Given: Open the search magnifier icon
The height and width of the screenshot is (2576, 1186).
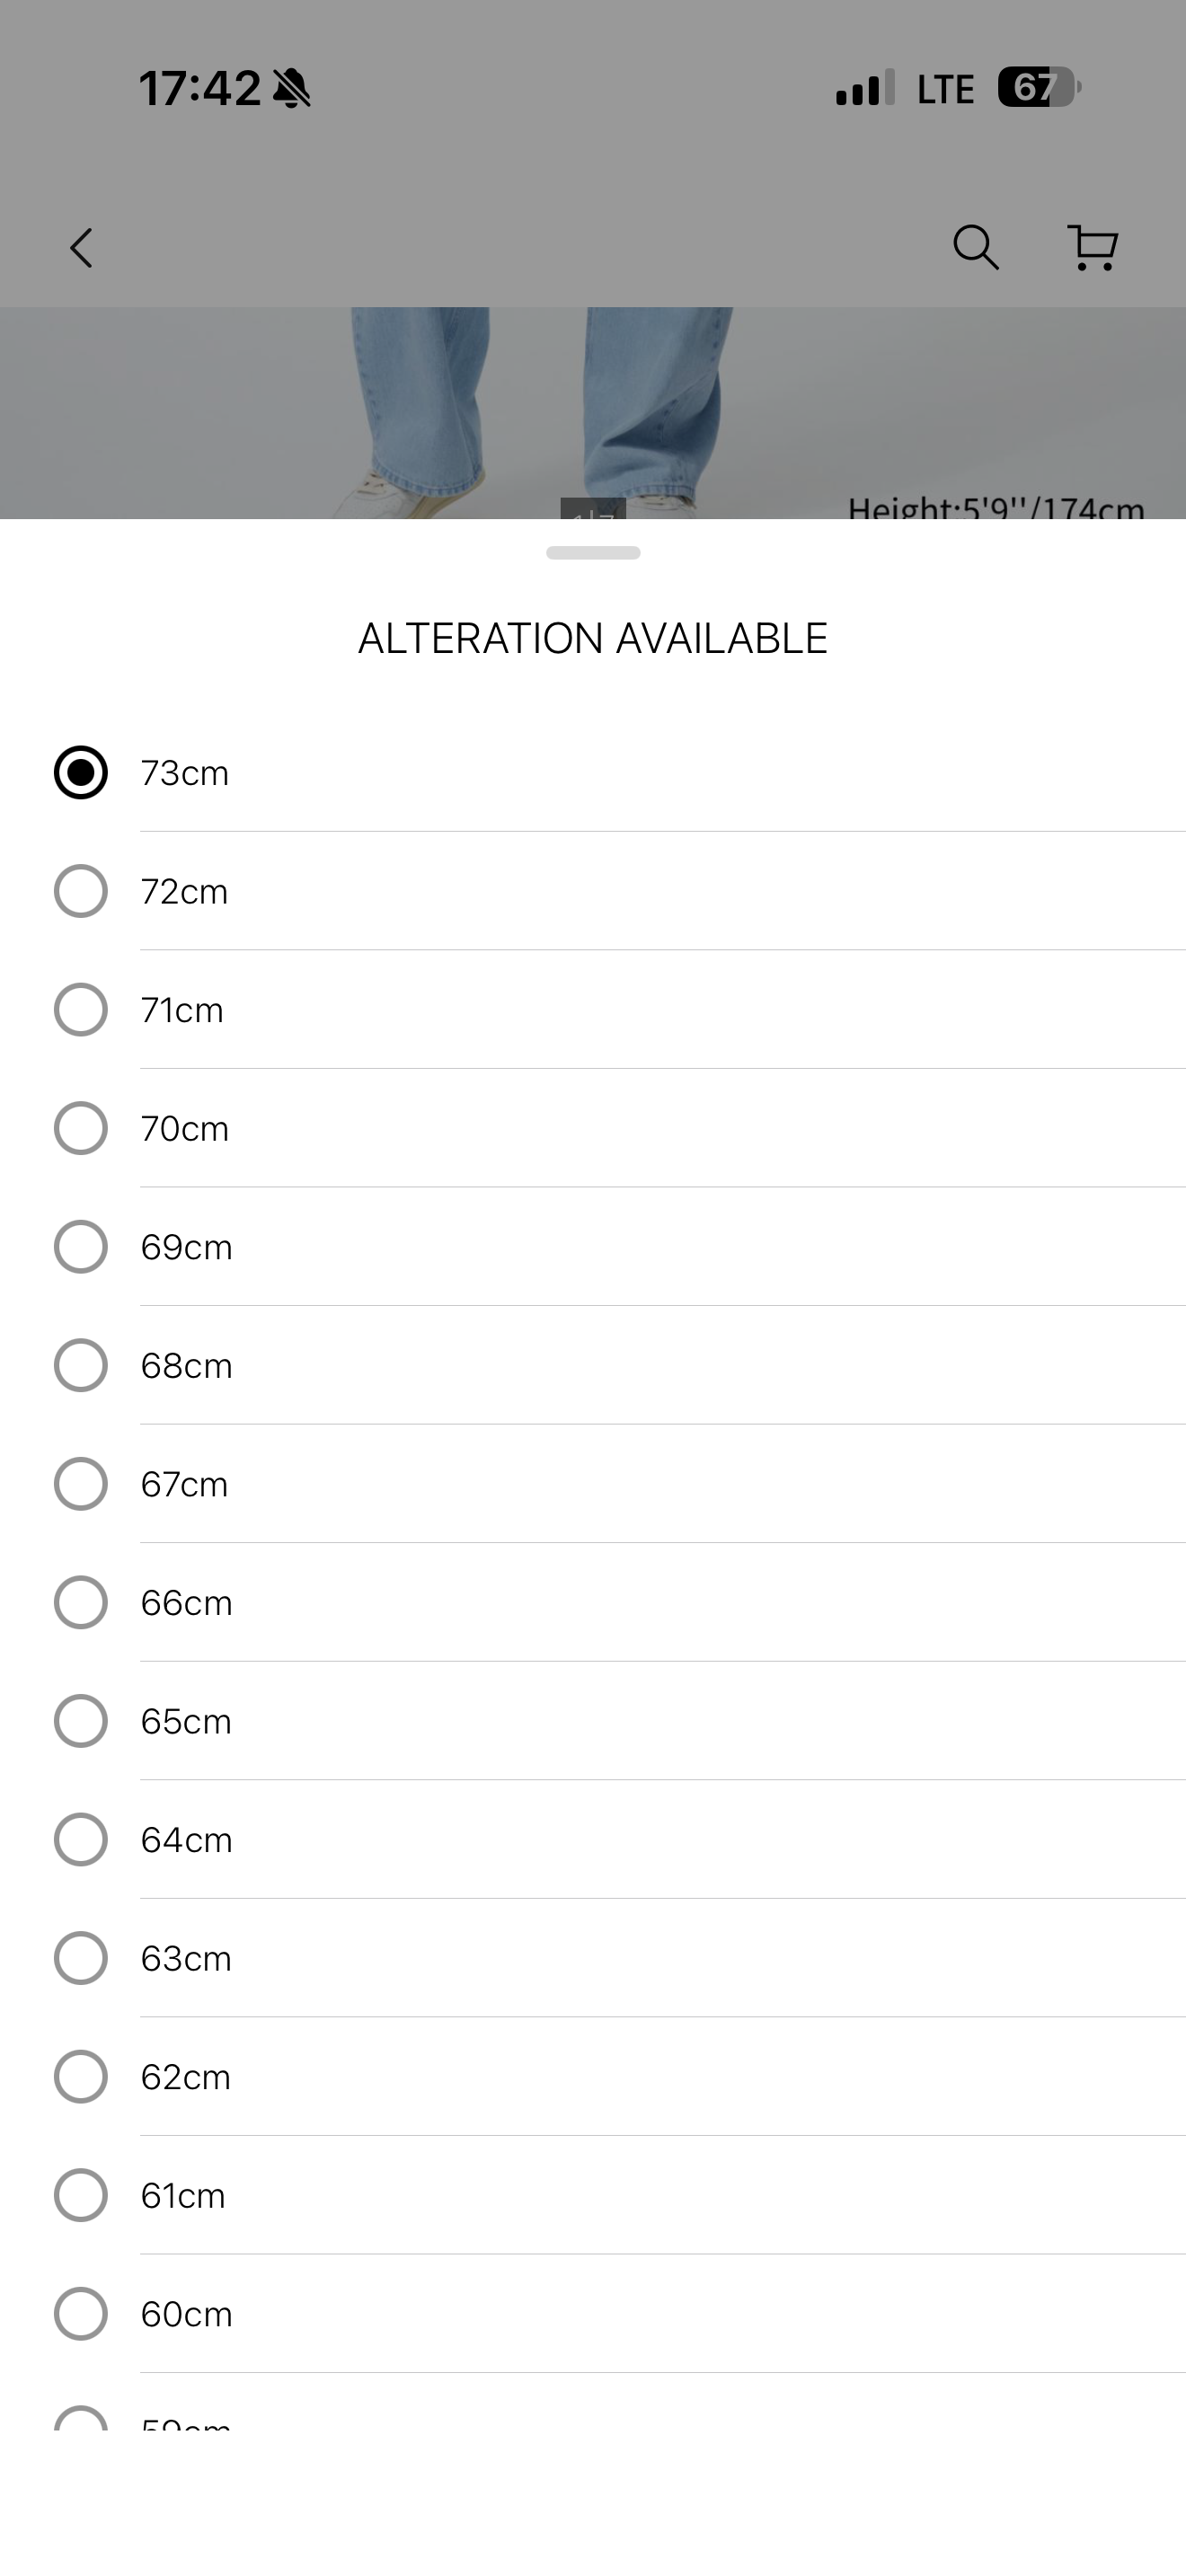Looking at the screenshot, I should (975, 247).
